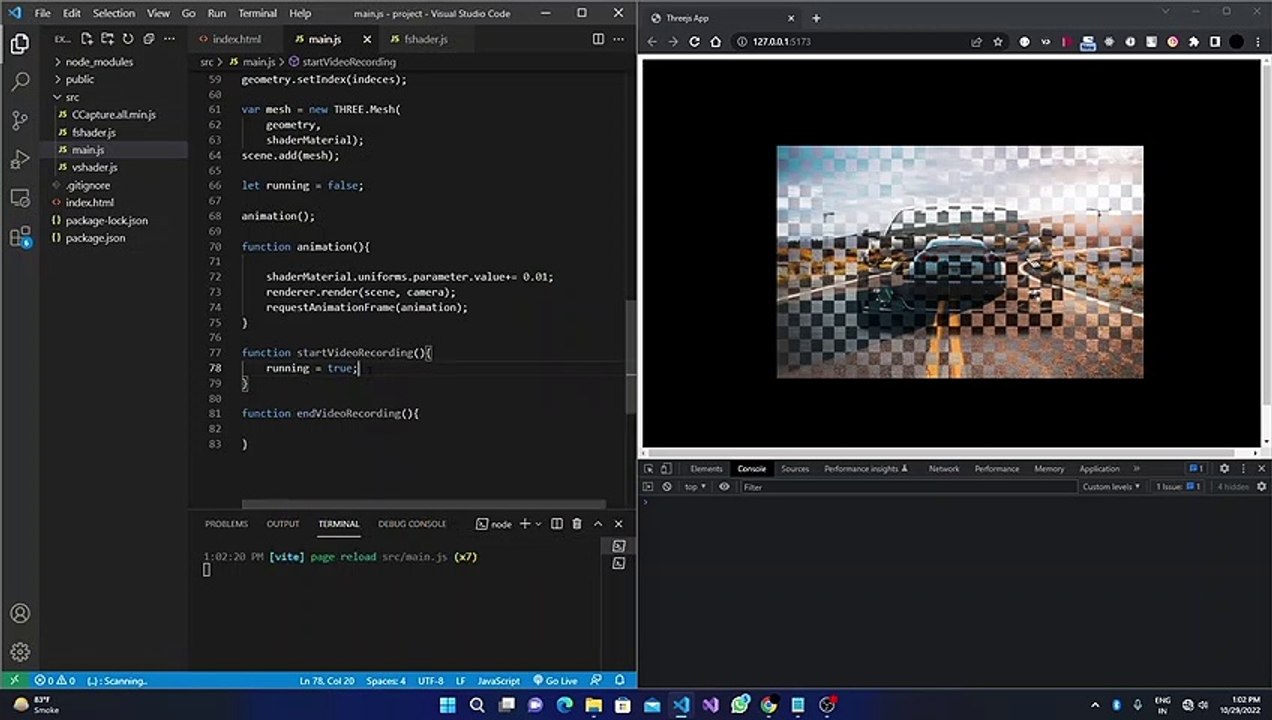This screenshot has height=720, width=1272.
Task: Open the Source Control view
Action: pyautogui.click(x=20, y=120)
